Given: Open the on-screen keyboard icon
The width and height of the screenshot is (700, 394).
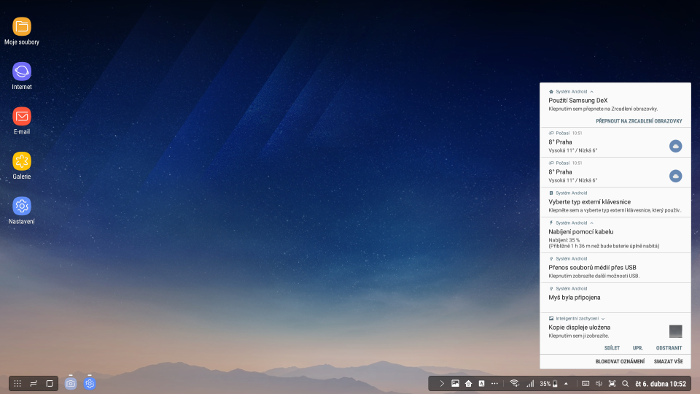Looking at the screenshot, I should [x=585, y=383].
